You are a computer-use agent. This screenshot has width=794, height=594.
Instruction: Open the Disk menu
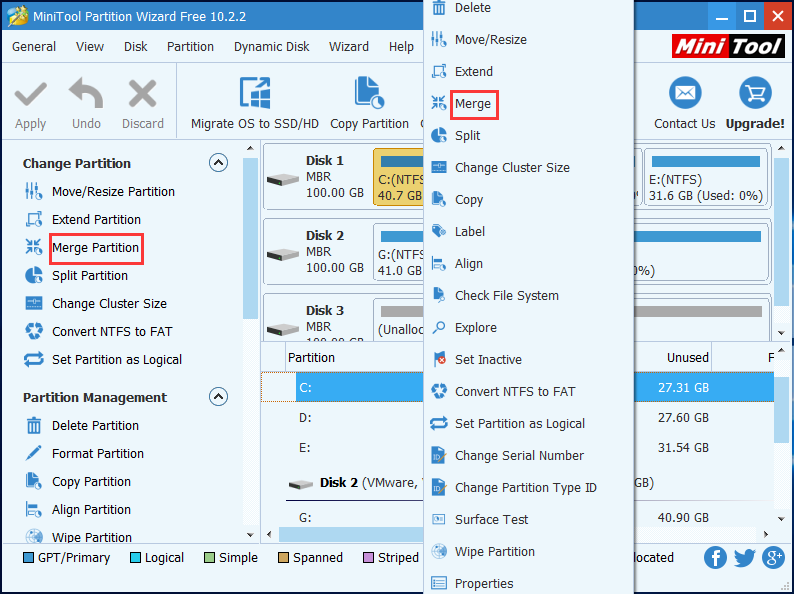(135, 47)
